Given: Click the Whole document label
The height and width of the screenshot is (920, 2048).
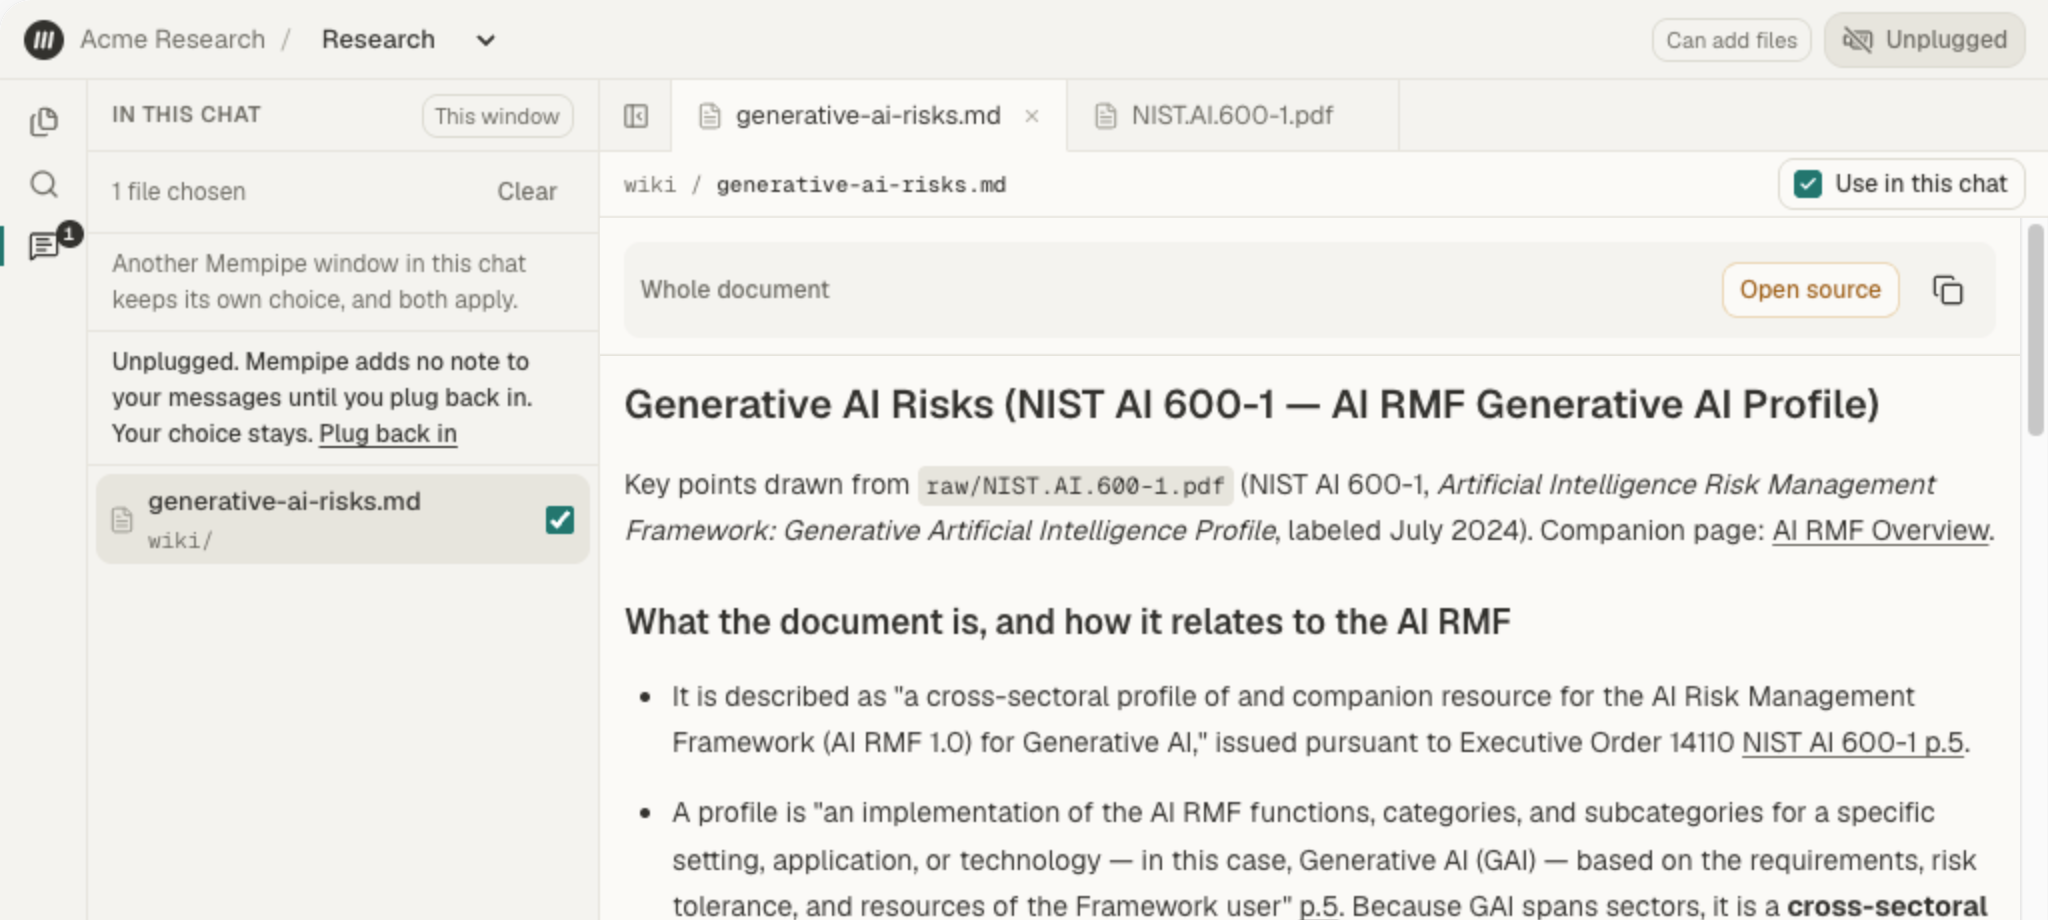Looking at the screenshot, I should click(735, 290).
